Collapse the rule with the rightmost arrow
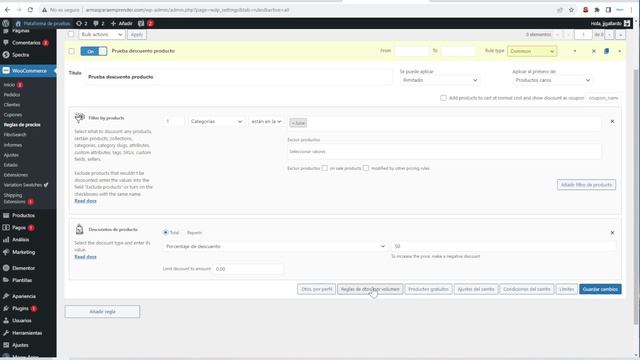 [620, 51]
